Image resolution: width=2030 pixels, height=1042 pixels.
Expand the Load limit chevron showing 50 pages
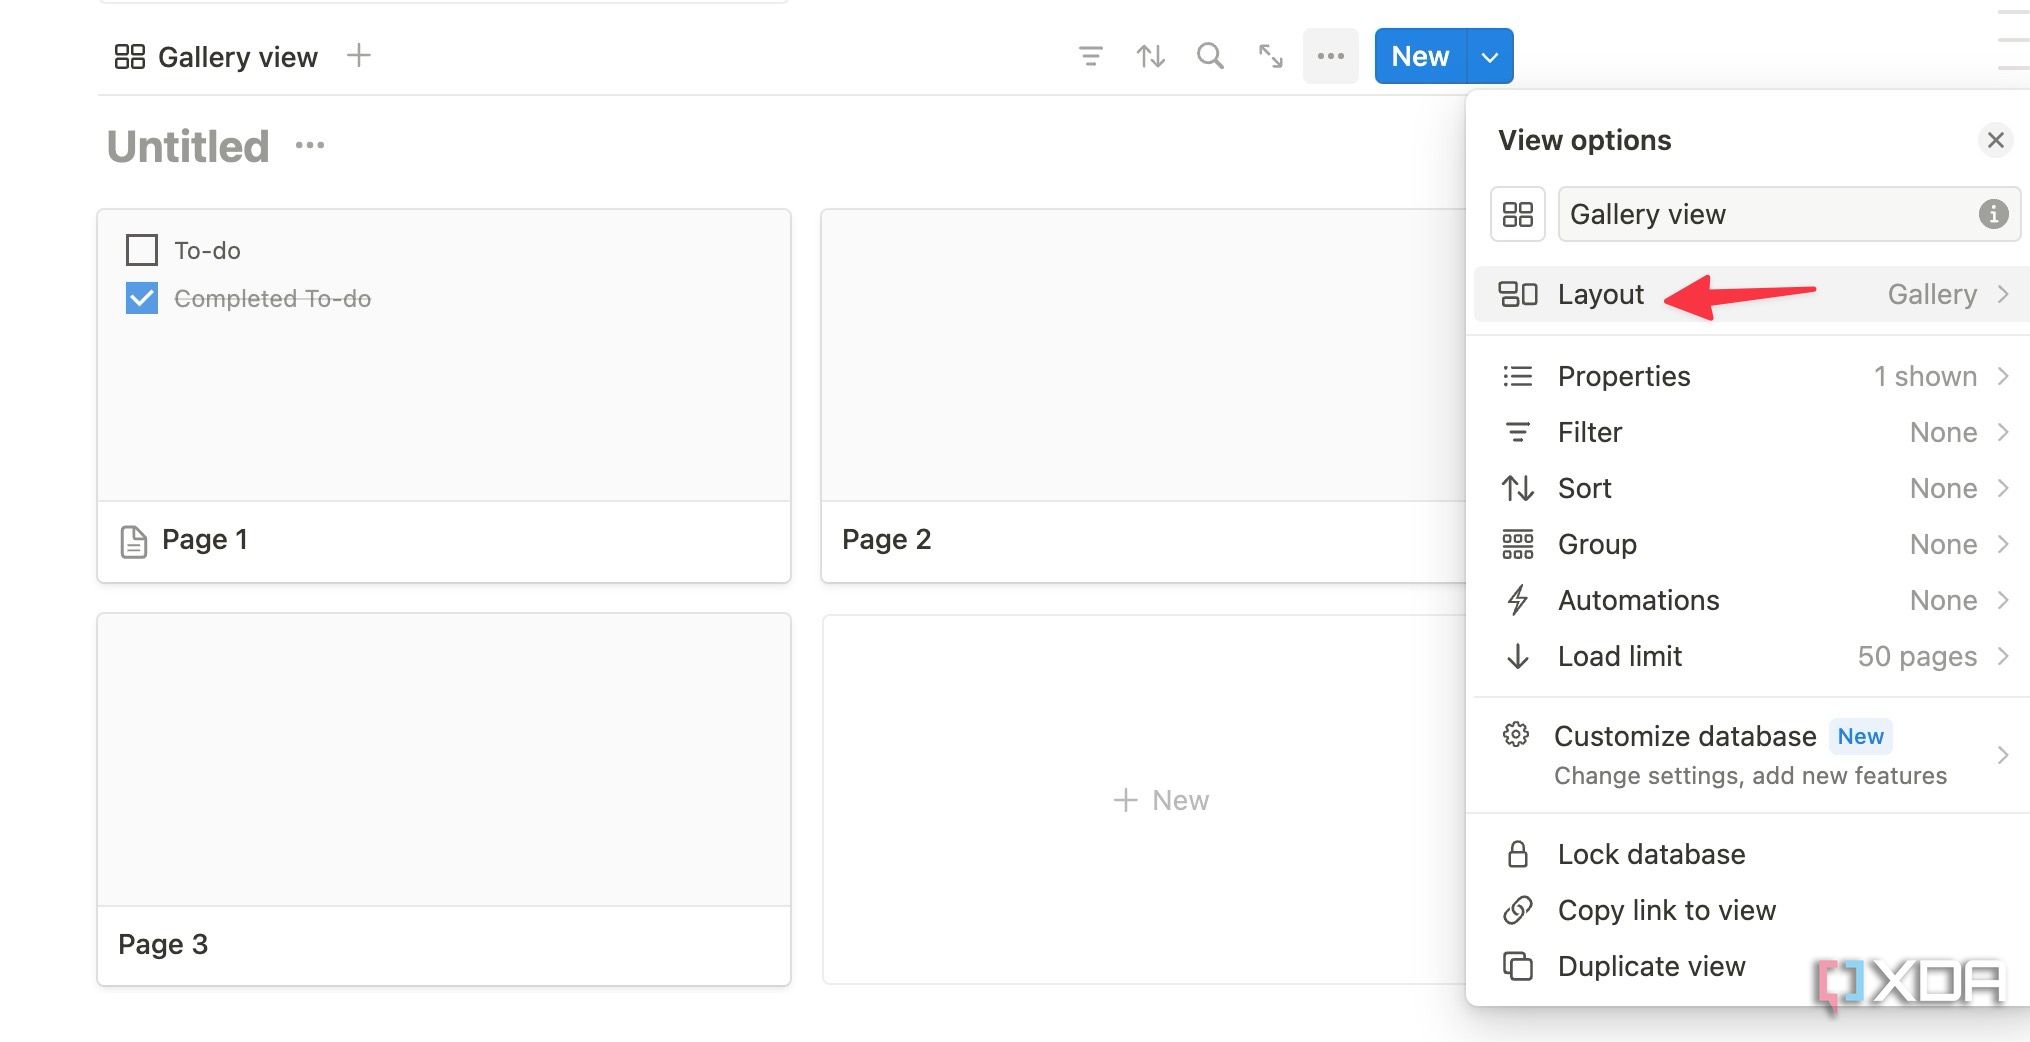[2003, 656]
